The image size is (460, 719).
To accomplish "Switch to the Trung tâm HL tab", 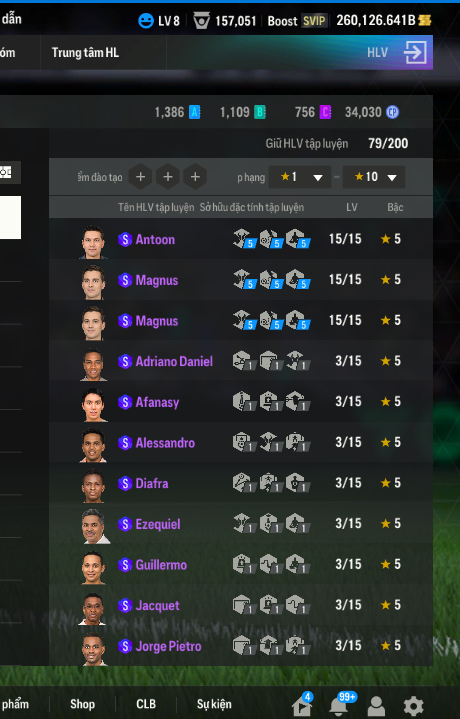I will (x=85, y=53).
